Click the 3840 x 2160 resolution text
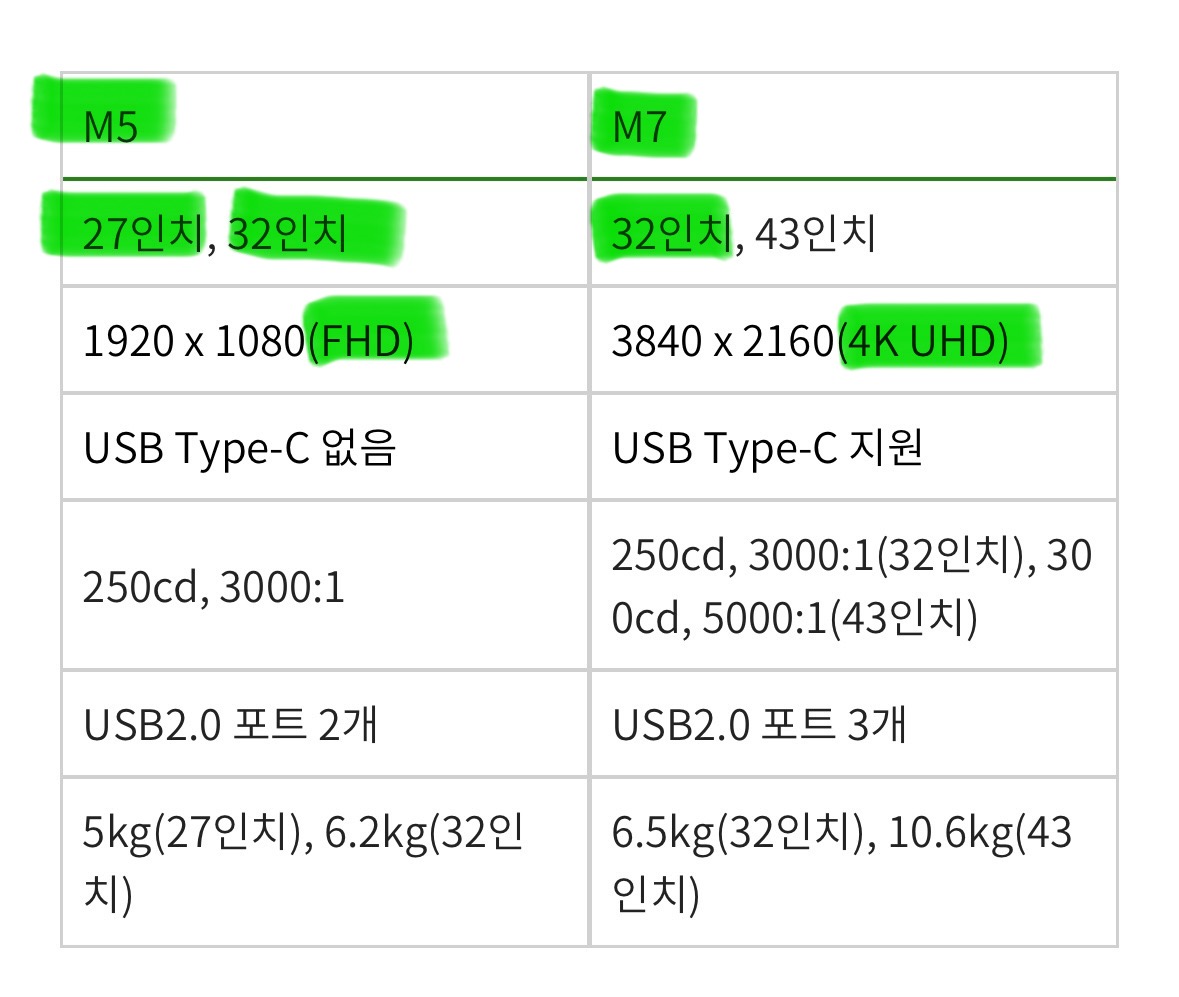 (x=723, y=341)
